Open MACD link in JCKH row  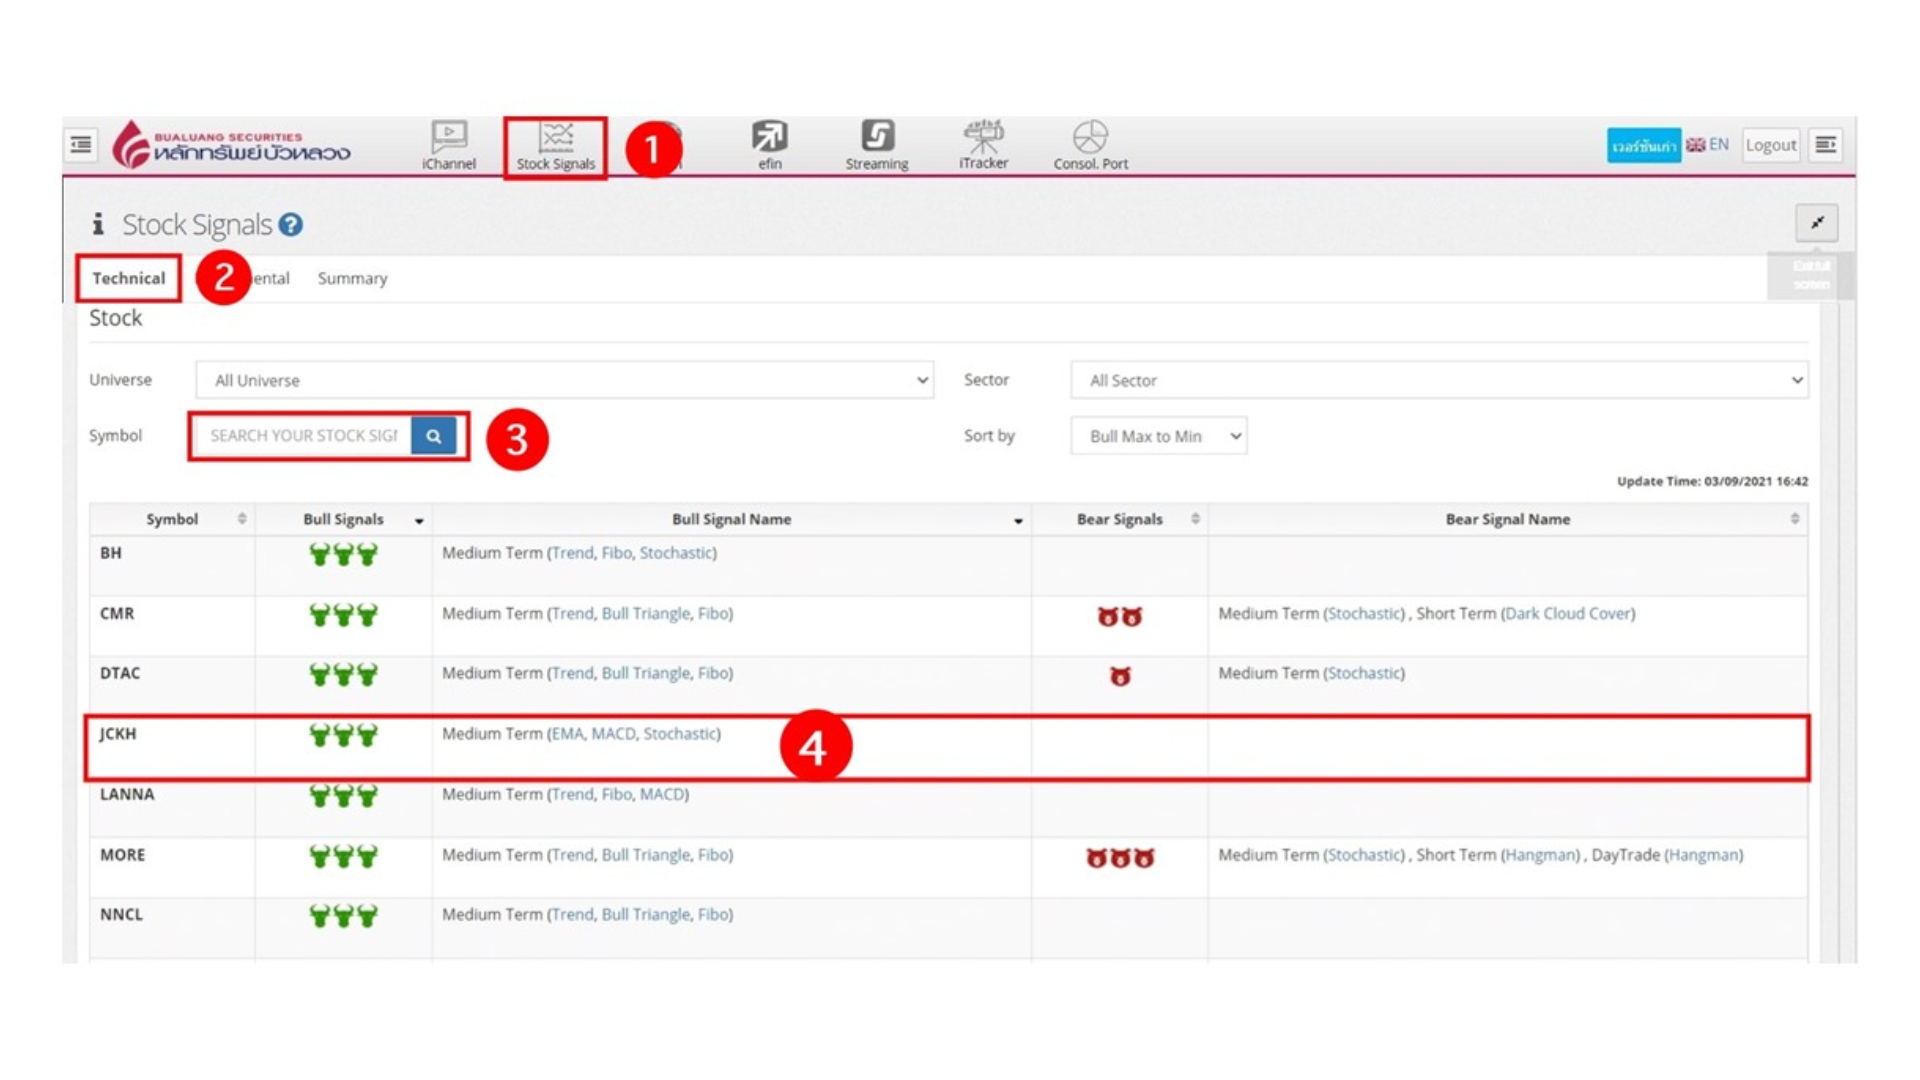[613, 734]
